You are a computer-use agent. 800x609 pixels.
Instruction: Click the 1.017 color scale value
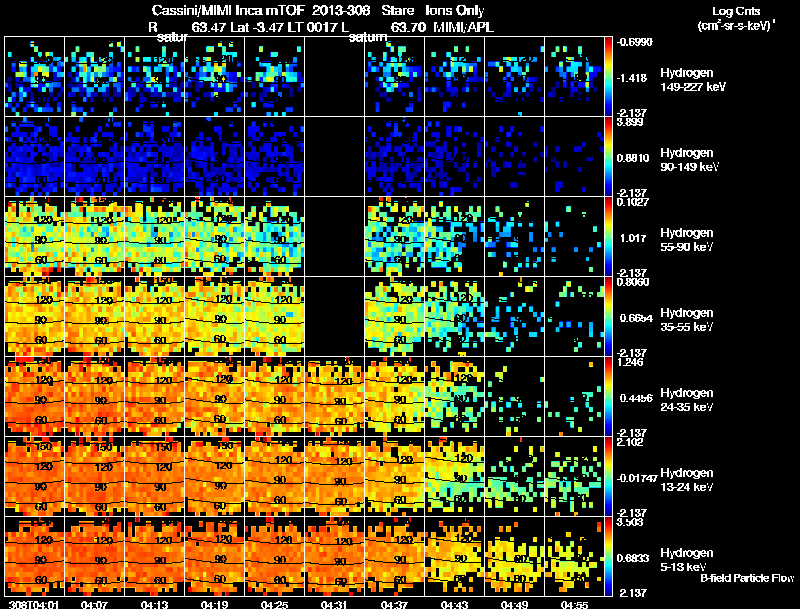point(633,238)
